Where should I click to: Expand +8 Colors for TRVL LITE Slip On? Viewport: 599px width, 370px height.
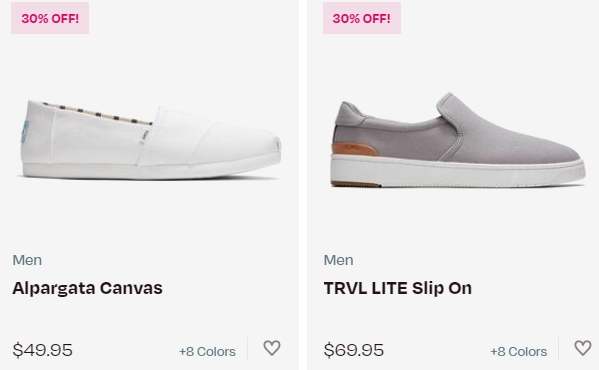pyautogui.click(x=518, y=351)
